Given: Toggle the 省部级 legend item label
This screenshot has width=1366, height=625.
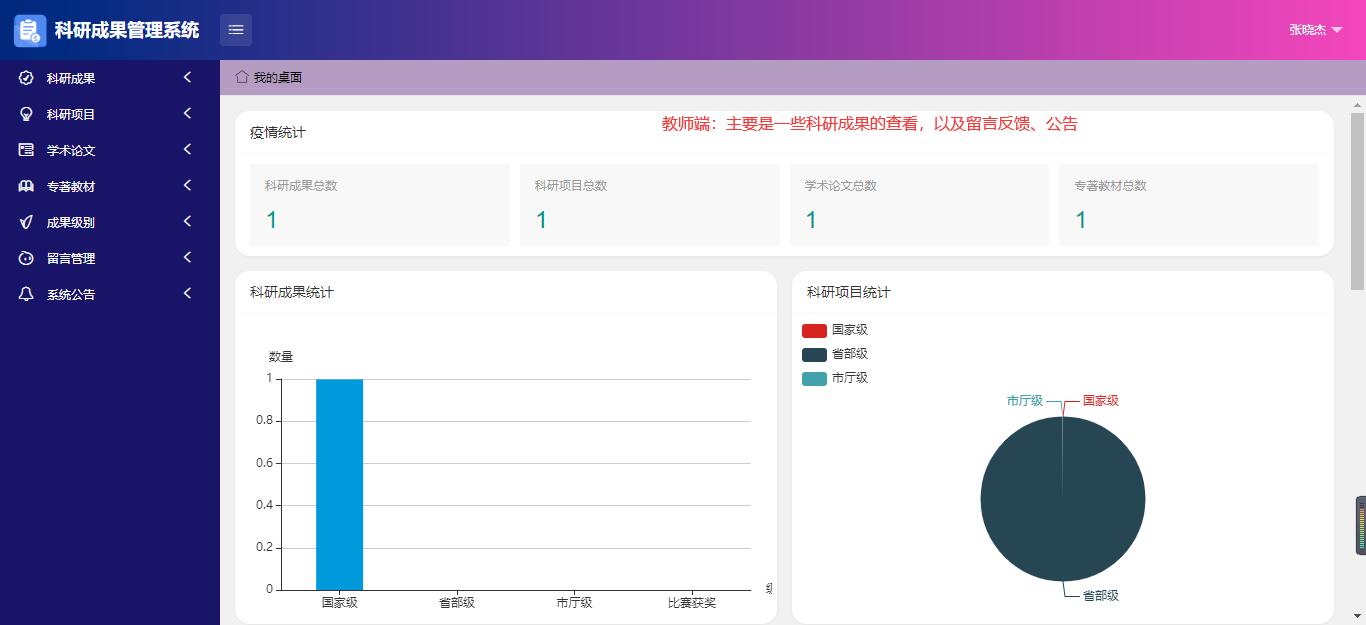Looking at the screenshot, I should [x=850, y=354].
